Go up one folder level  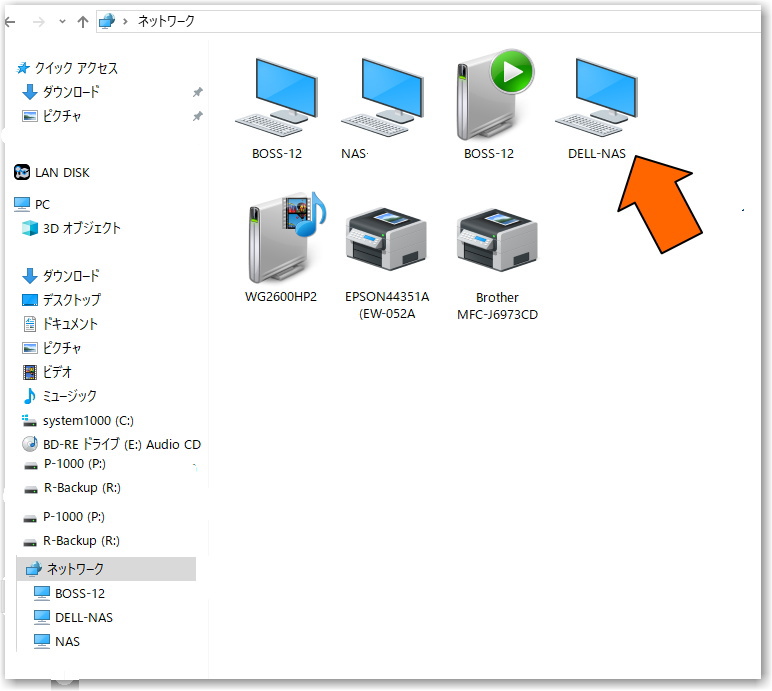tap(83, 22)
